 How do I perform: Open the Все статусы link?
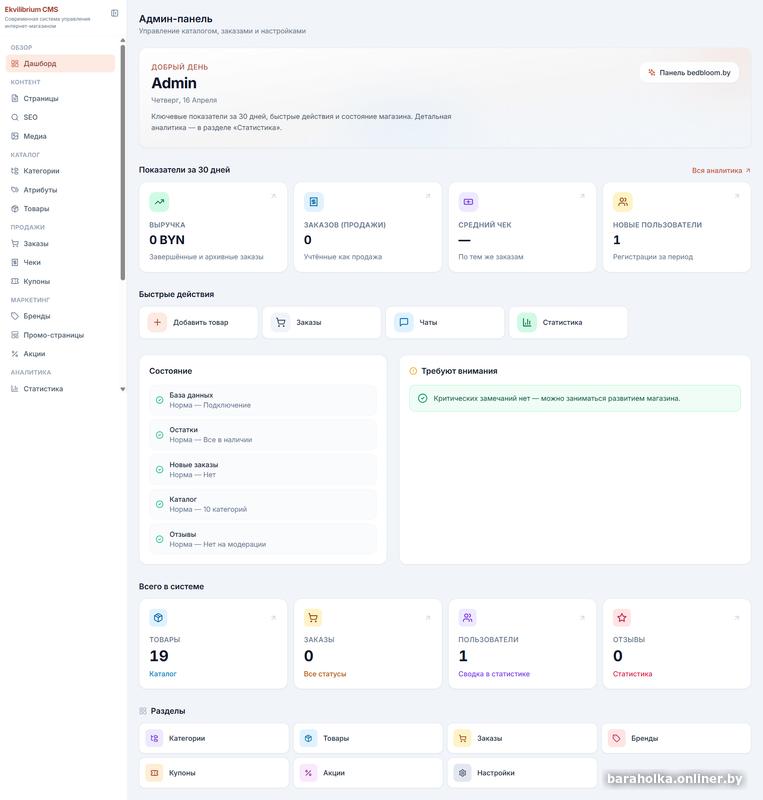[325, 674]
